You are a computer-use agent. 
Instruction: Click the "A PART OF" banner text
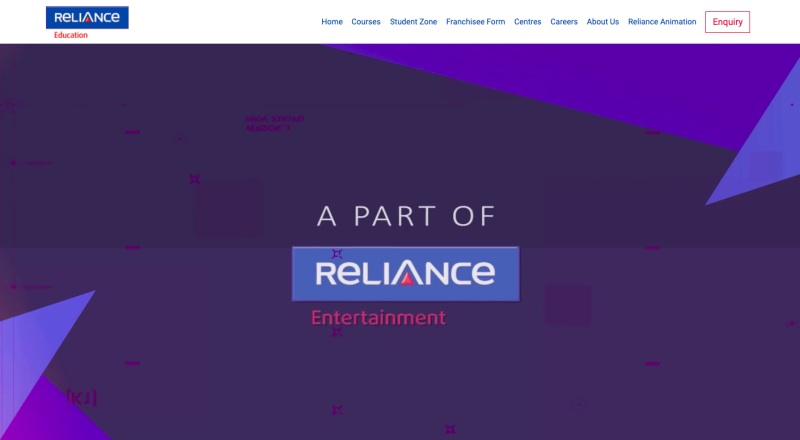point(406,215)
